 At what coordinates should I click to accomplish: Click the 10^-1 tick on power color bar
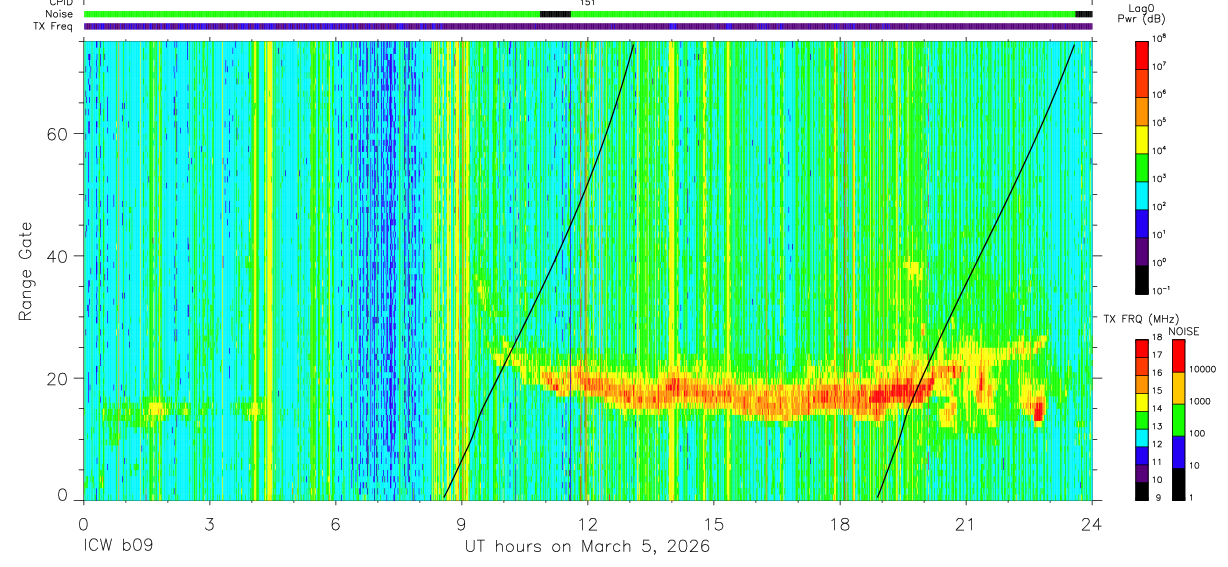(1163, 289)
